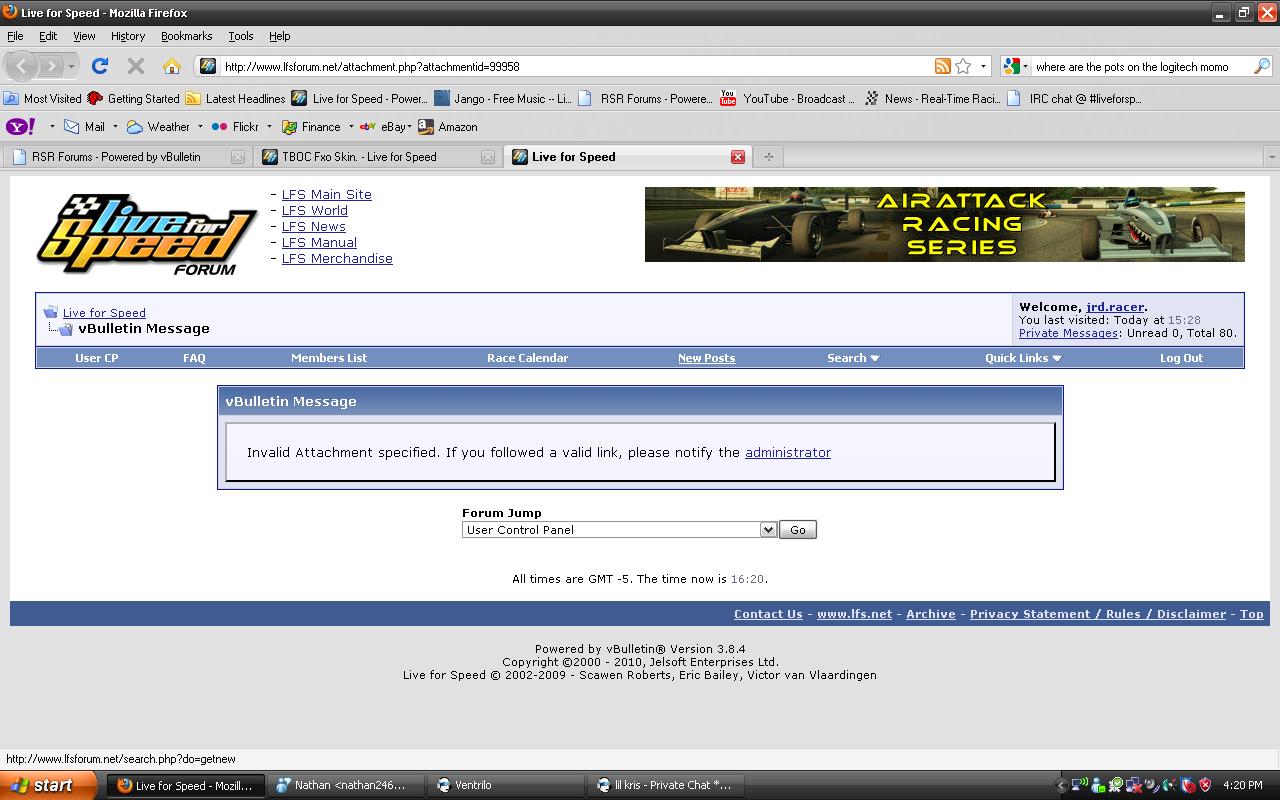Image resolution: width=1280 pixels, height=800 pixels.
Task: Open the Quick Links dropdown
Action: point(1023,358)
